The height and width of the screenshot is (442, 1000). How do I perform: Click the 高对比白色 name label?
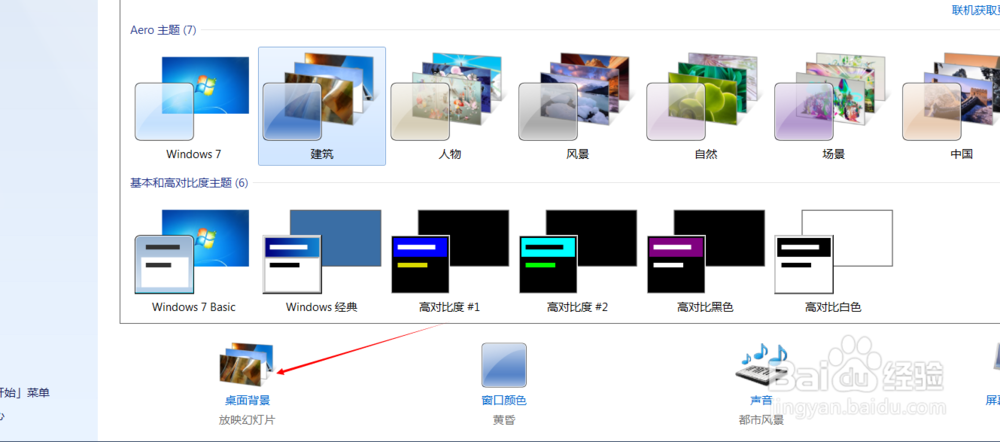click(834, 307)
